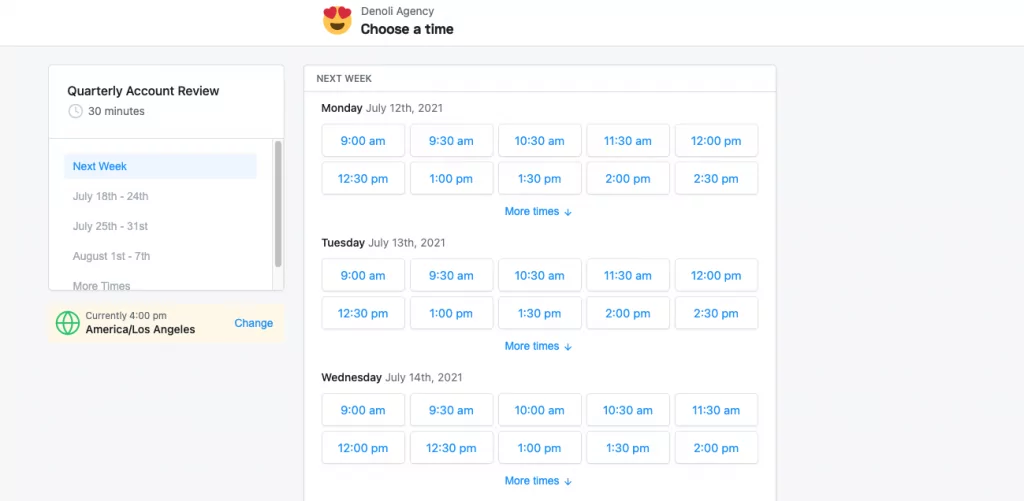1024x501 pixels.
Task: Select Tuesday 10:30 am appointment slot
Action: [x=540, y=276]
